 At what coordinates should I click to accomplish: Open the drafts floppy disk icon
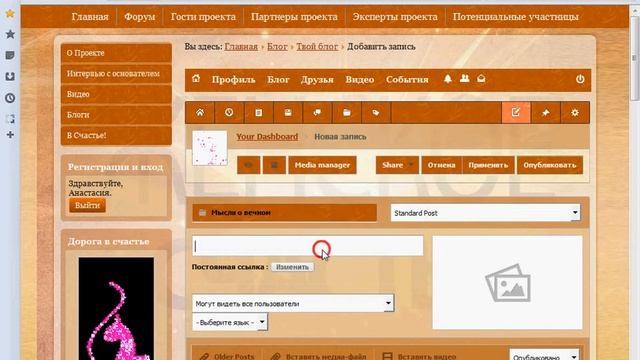pyautogui.click(x=288, y=113)
